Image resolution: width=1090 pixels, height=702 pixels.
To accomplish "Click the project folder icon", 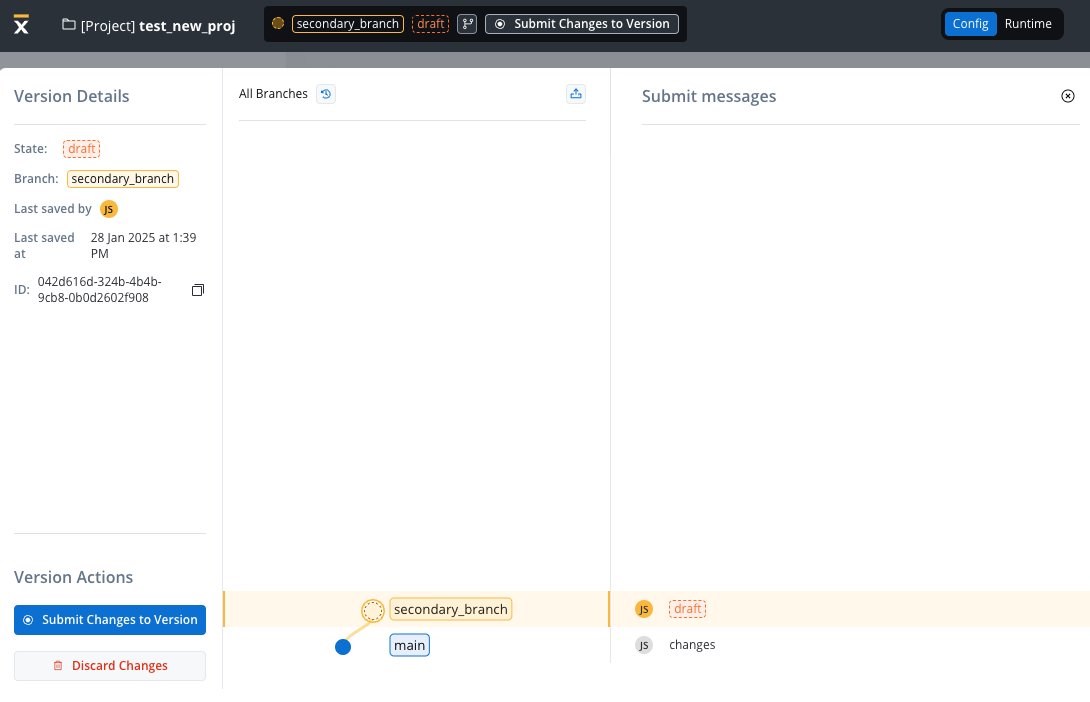I will 69,24.
